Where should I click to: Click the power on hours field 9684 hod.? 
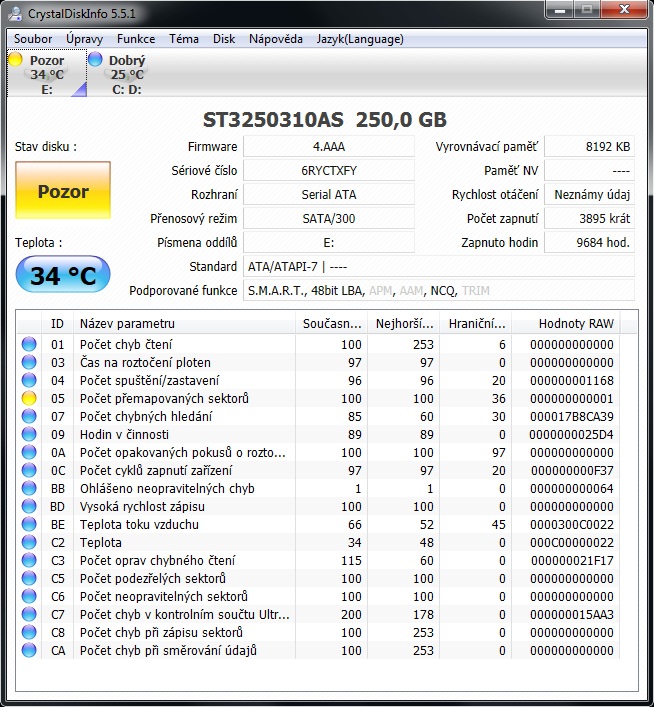pos(590,243)
